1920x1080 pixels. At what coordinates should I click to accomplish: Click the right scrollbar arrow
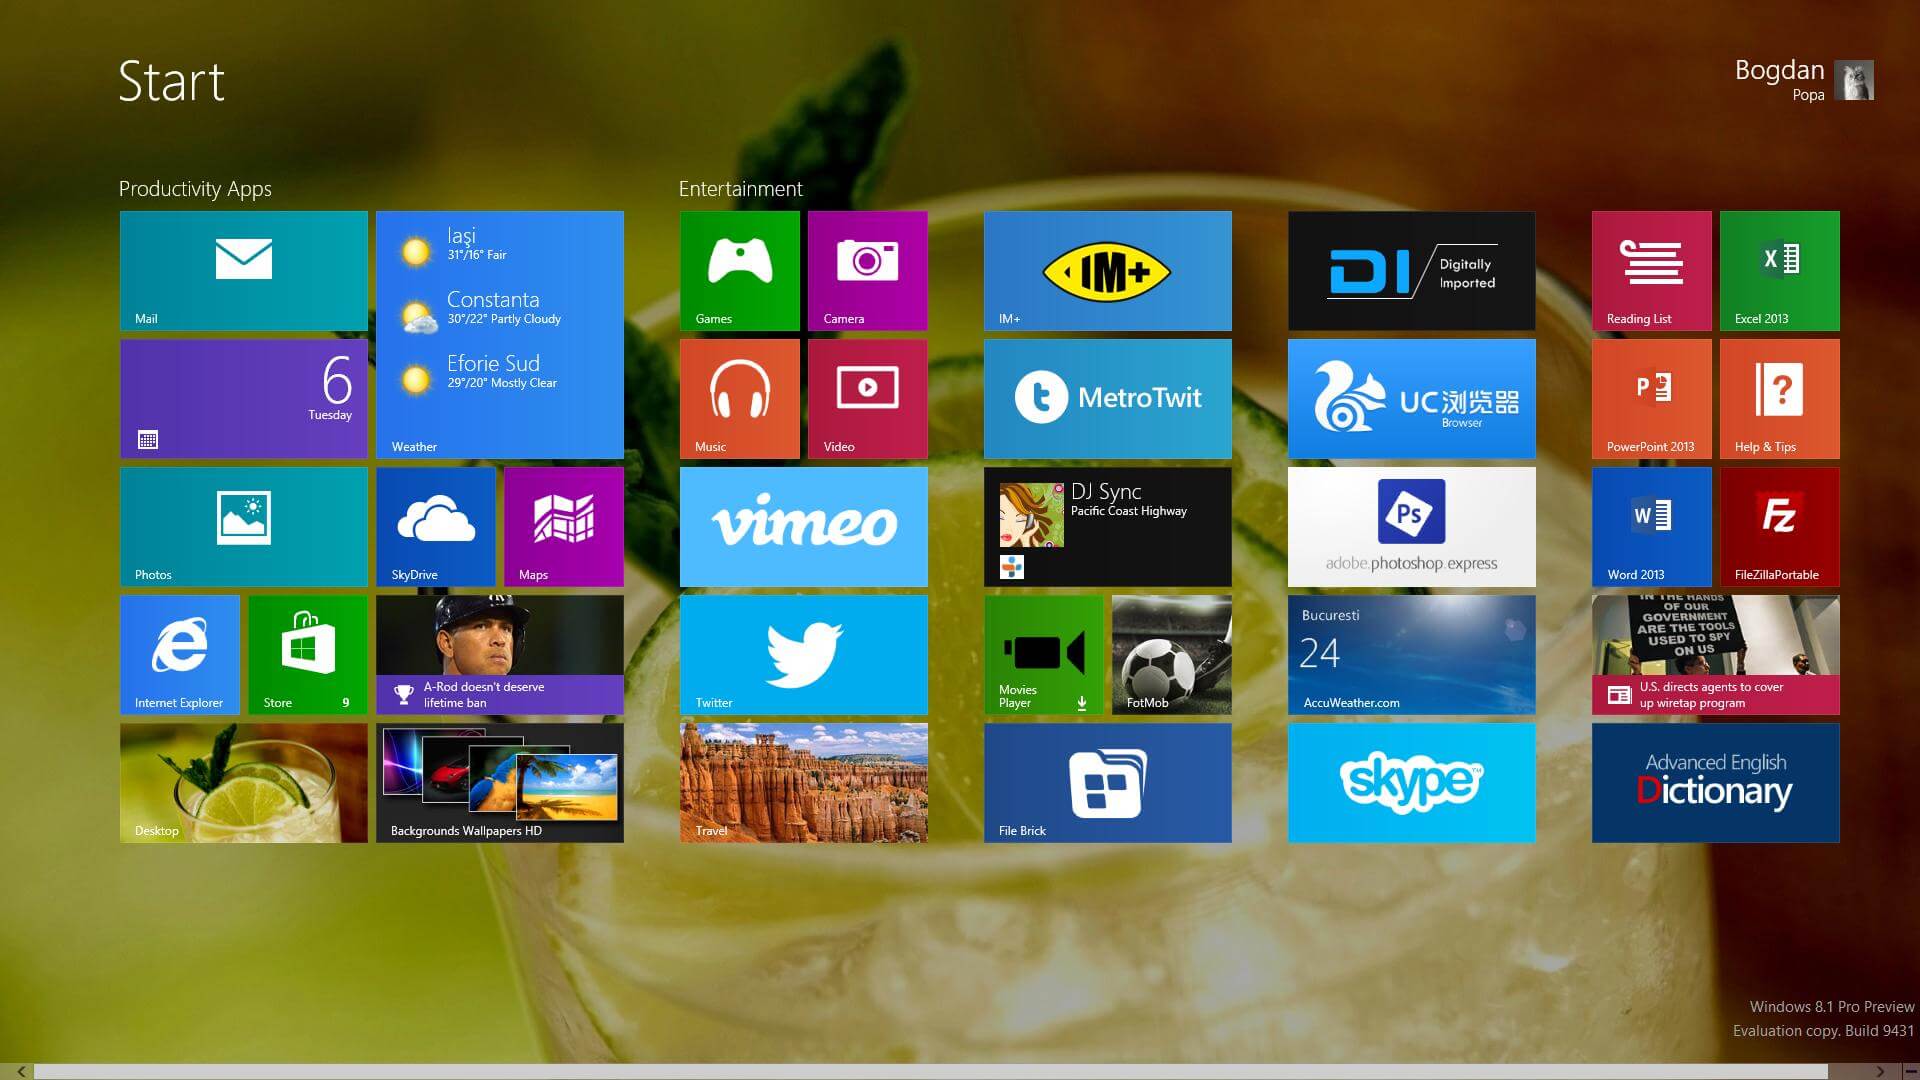pyautogui.click(x=1880, y=1072)
